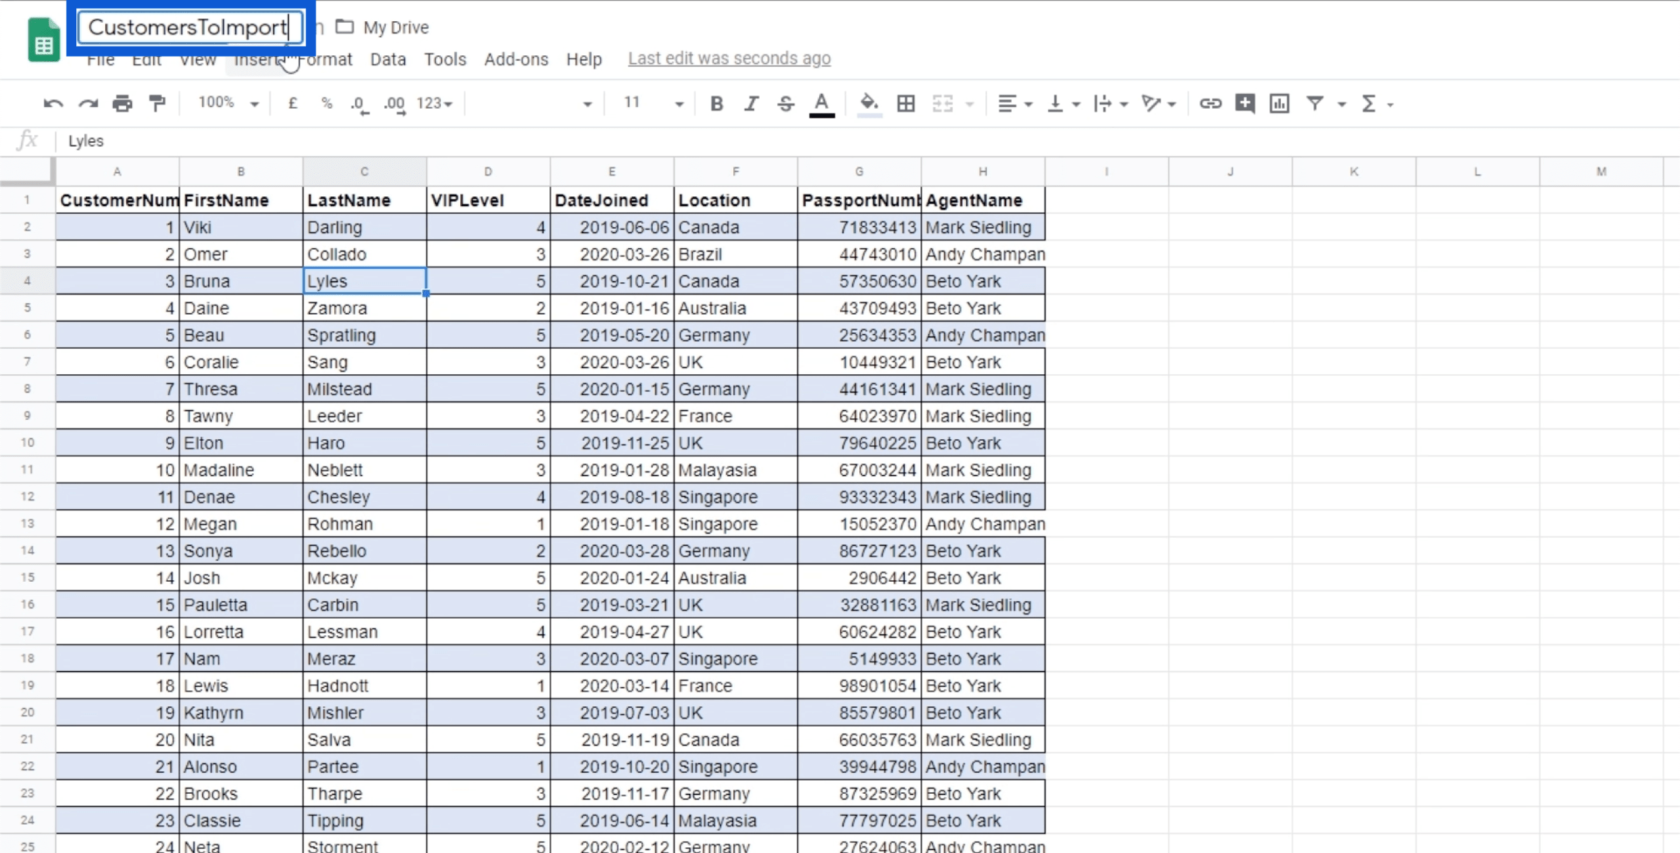Select cell with passport 71833413
Screen dimensions: 1680x853
pyautogui.click(x=859, y=227)
